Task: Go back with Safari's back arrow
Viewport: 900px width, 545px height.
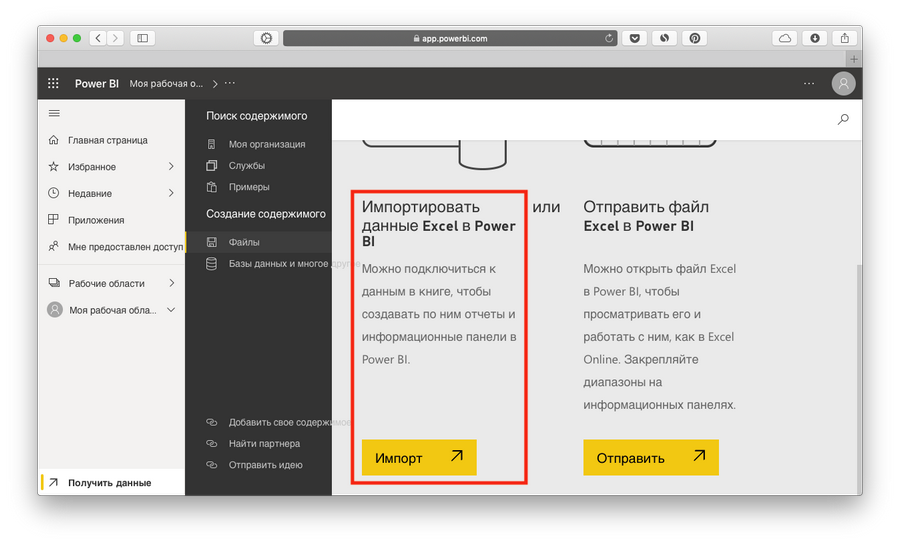Action: pos(98,38)
